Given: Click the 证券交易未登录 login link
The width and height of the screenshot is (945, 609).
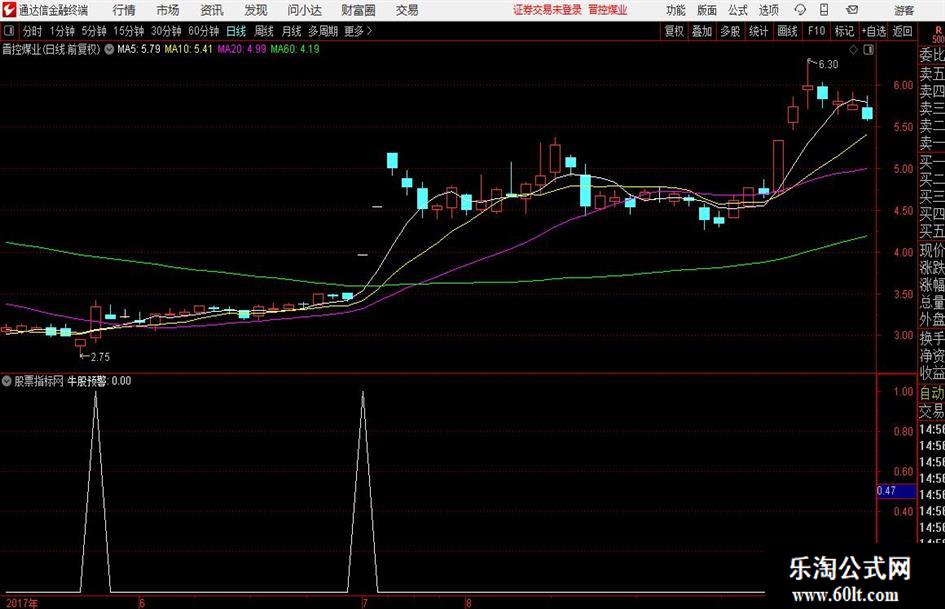Looking at the screenshot, I should [x=548, y=10].
